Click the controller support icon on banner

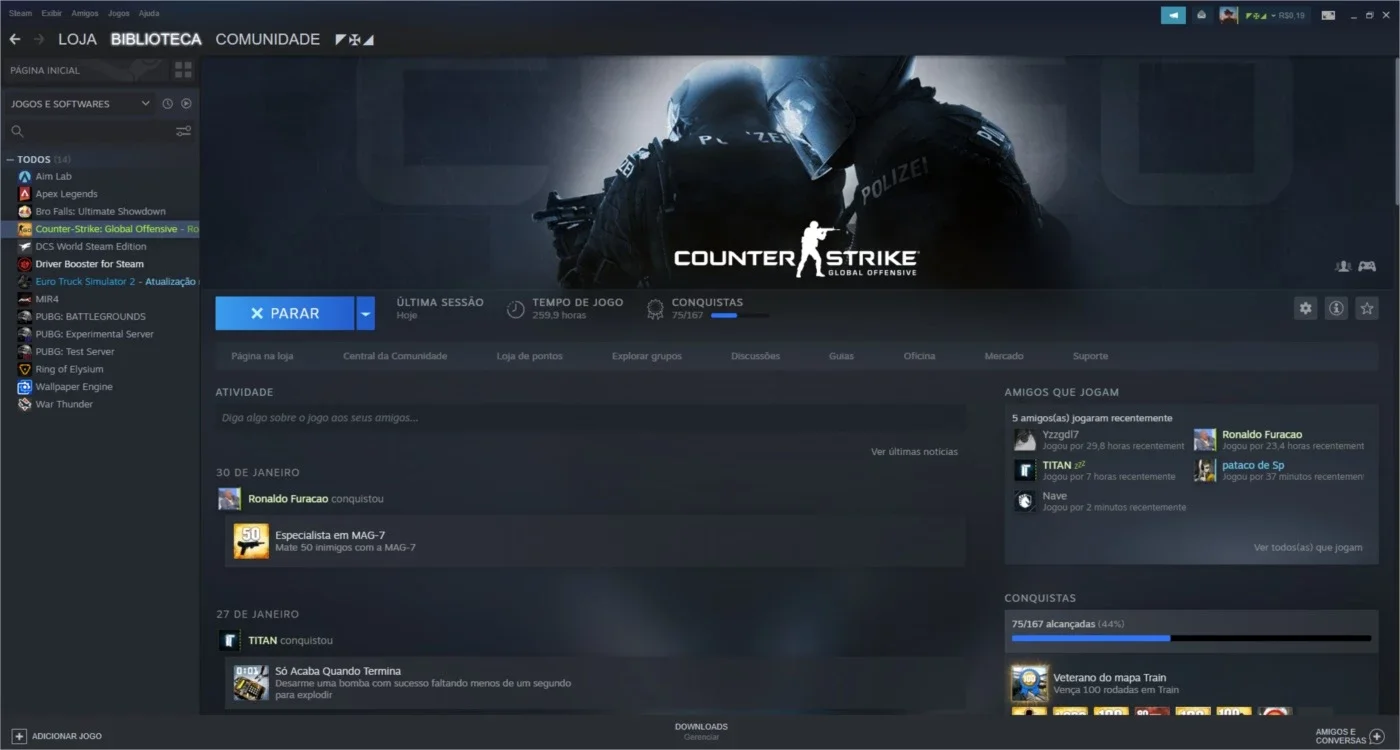click(1367, 266)
